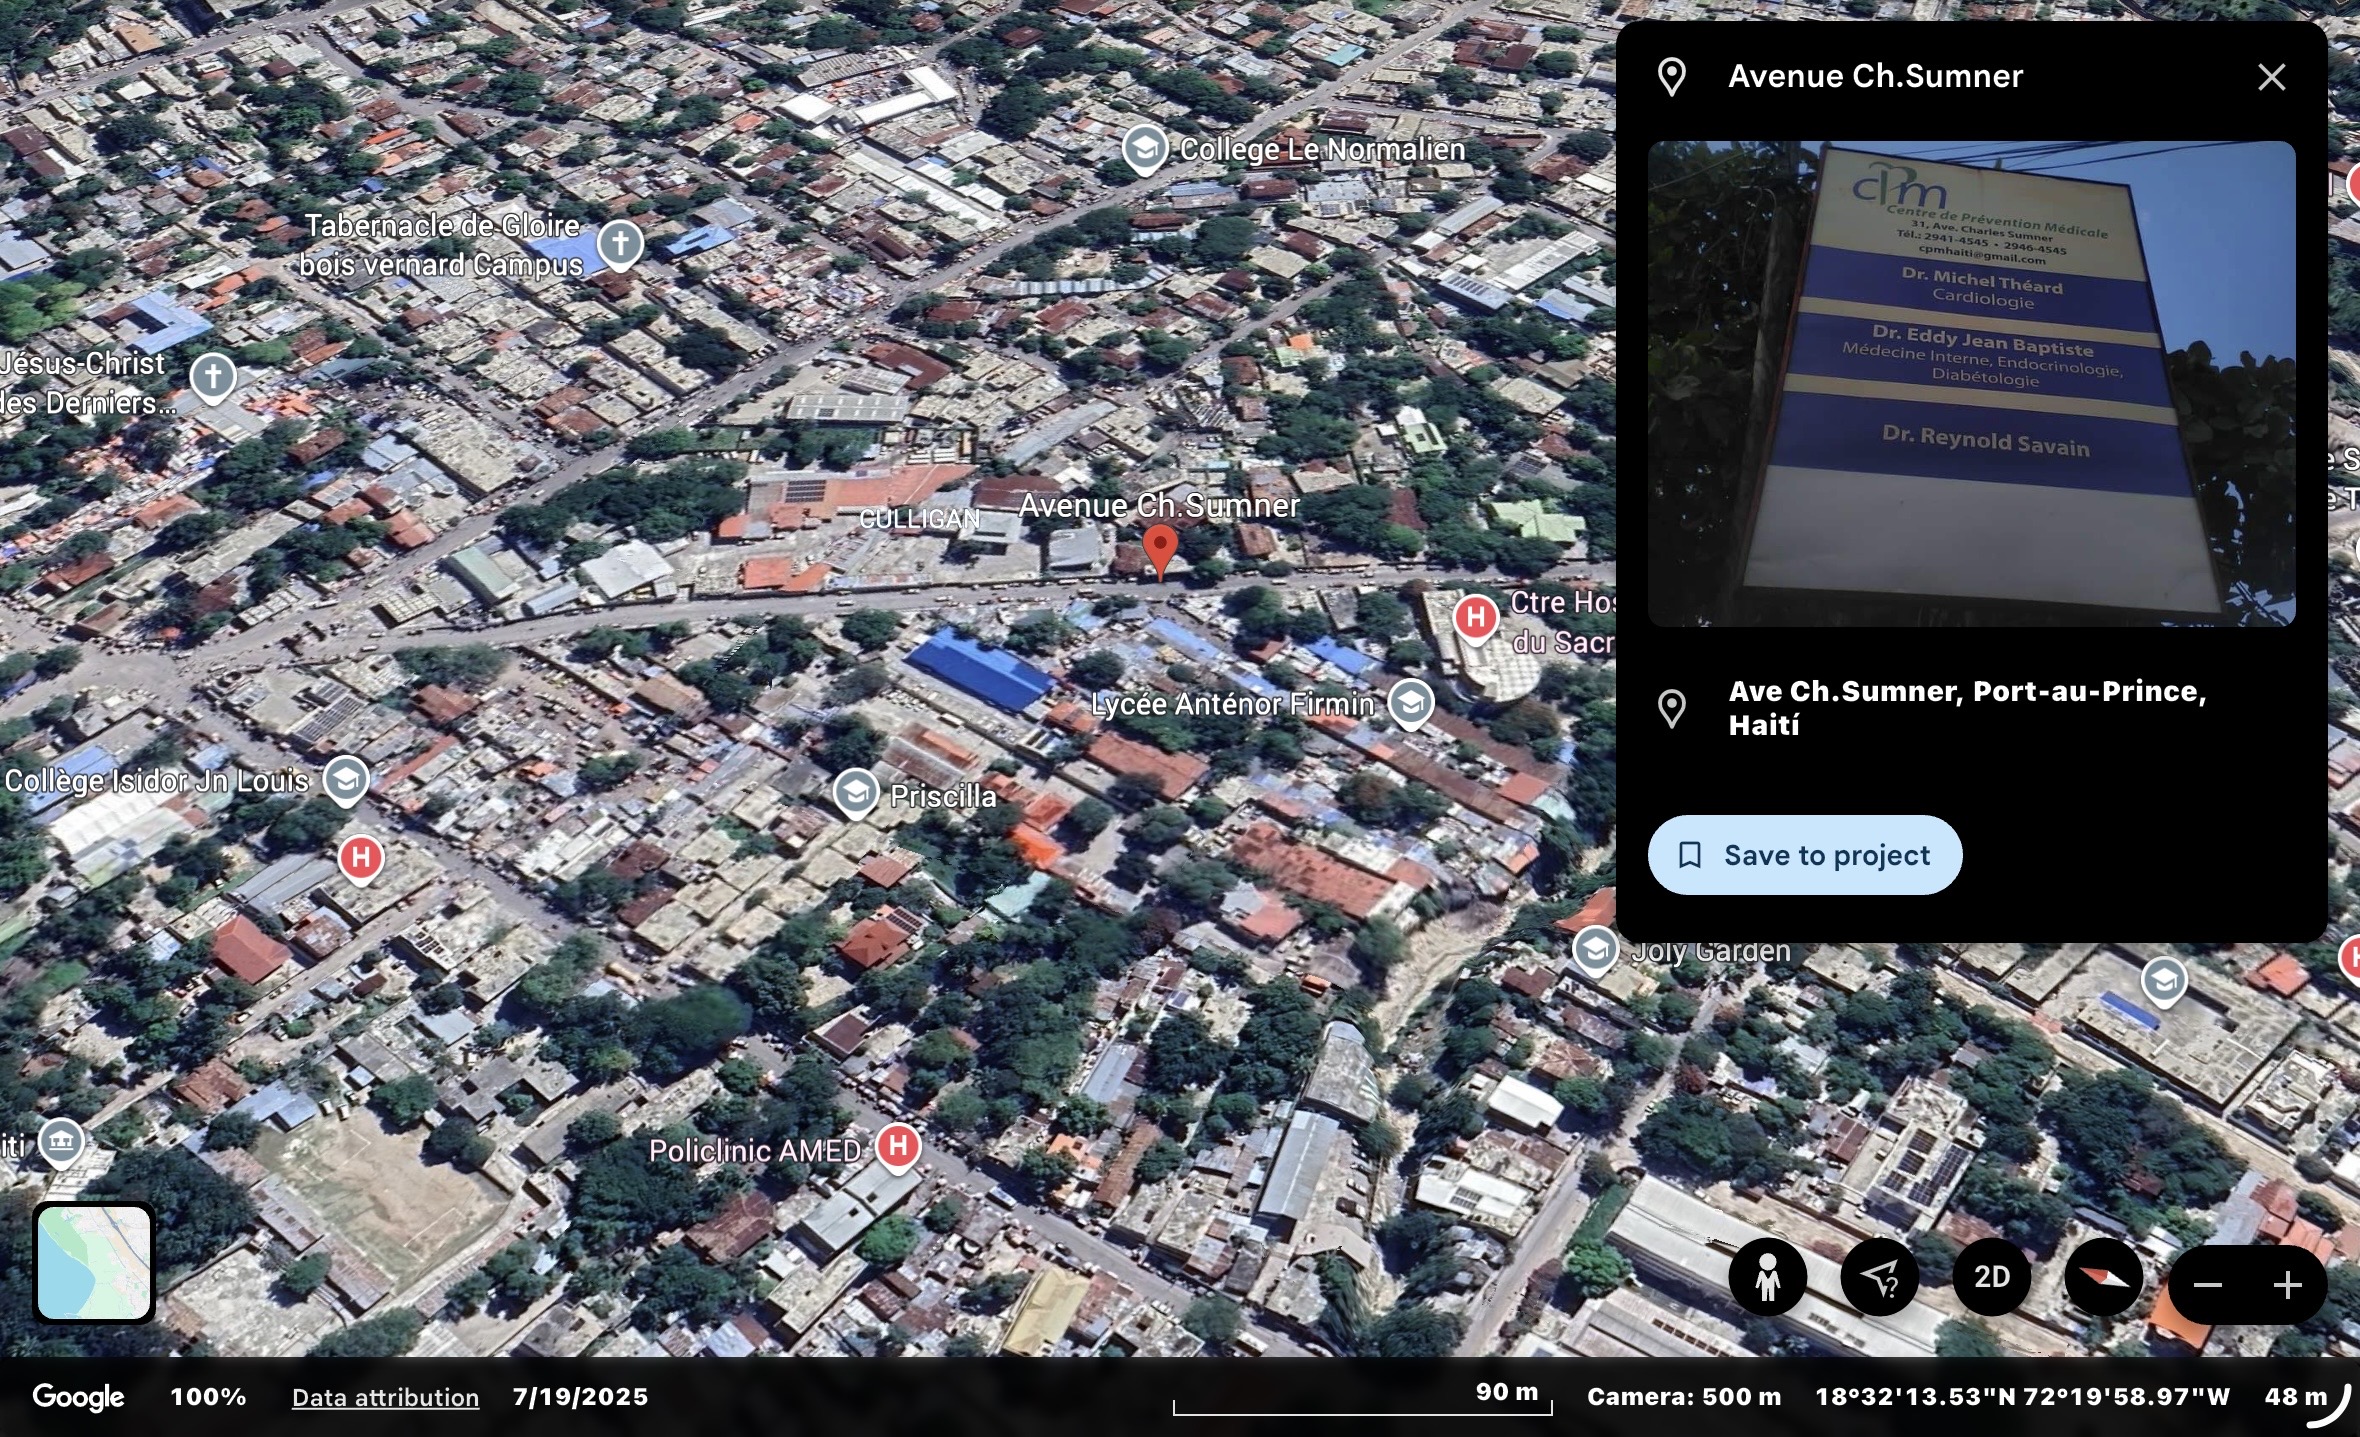Zoom out with the minus button

2207,1285
